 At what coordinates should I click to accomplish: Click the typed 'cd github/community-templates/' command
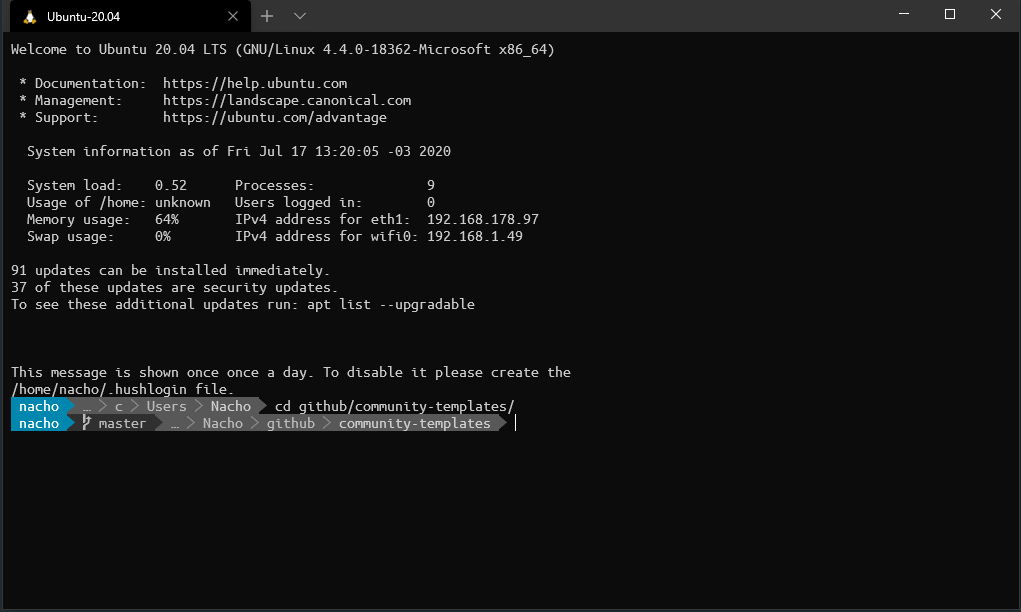(x=395, y=406)
